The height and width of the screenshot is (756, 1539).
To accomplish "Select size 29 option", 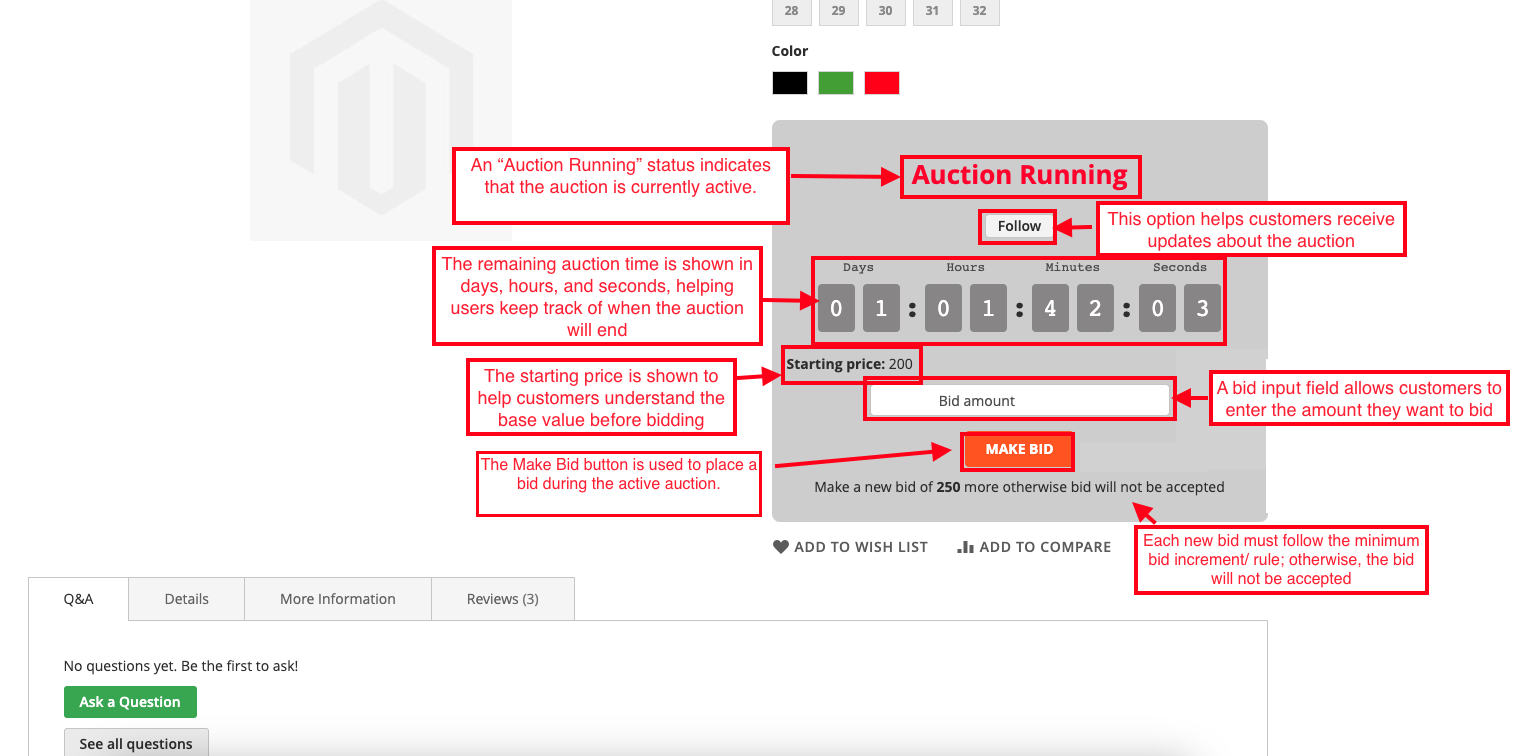I will click(838, 11).
